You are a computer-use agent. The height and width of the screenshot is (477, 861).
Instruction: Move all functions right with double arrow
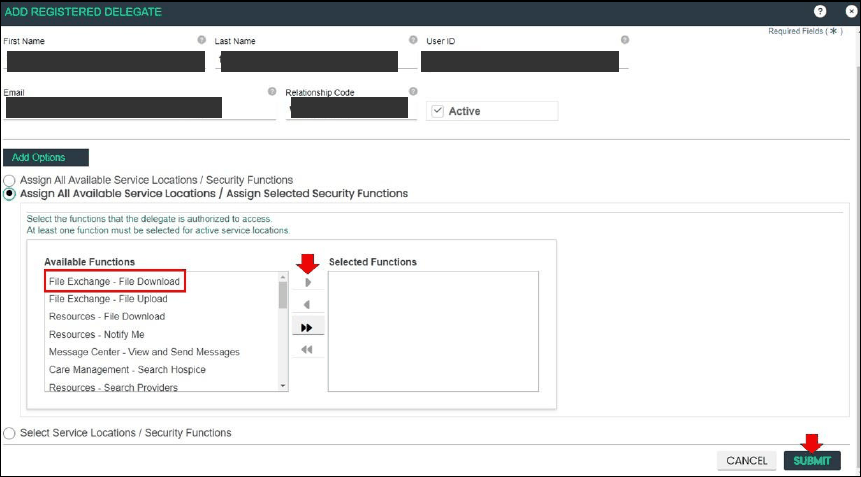(x=308, y=328)
